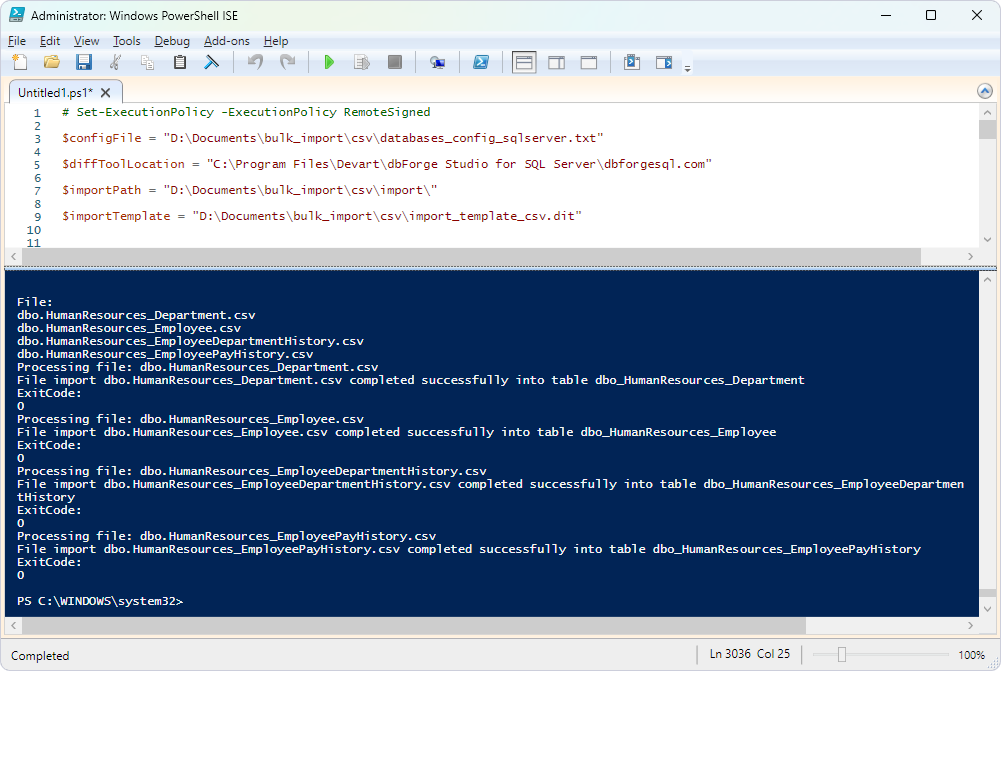Stop operation with the square icon
Image resolution: width=1001 pixels, height=758 pixels.
[x=395, y=63]
